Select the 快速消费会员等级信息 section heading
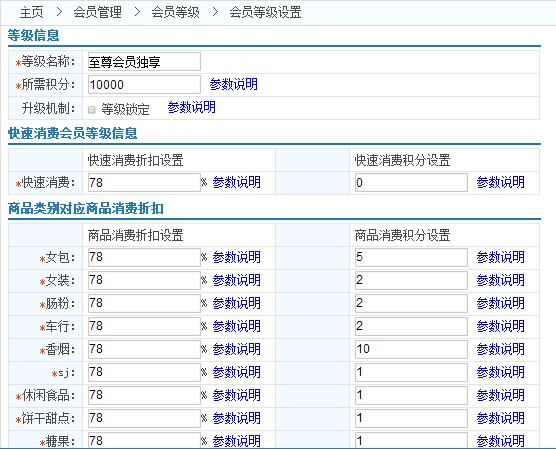This screenshot has width=556, height=449. coord(73,133)
